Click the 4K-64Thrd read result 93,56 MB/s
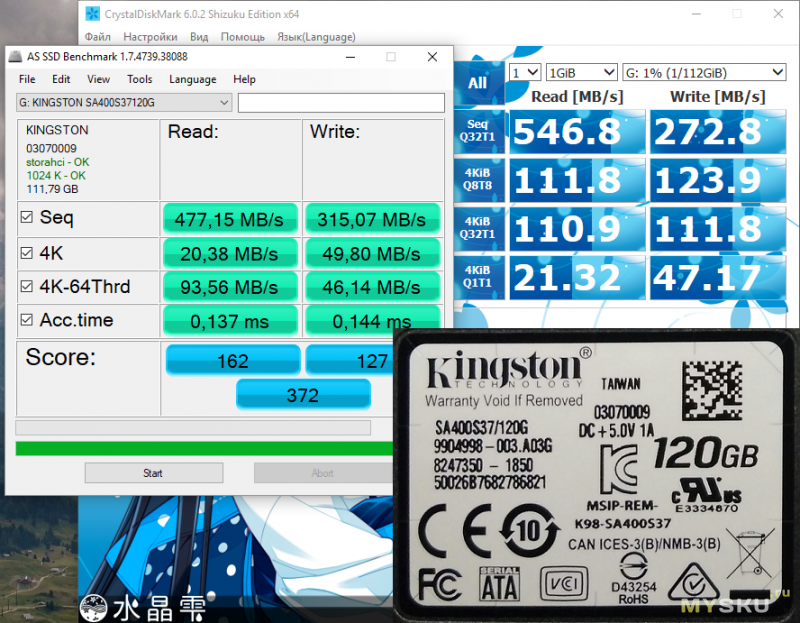The width and height of the screenshot is (800, 623). [x=230, y=287]
